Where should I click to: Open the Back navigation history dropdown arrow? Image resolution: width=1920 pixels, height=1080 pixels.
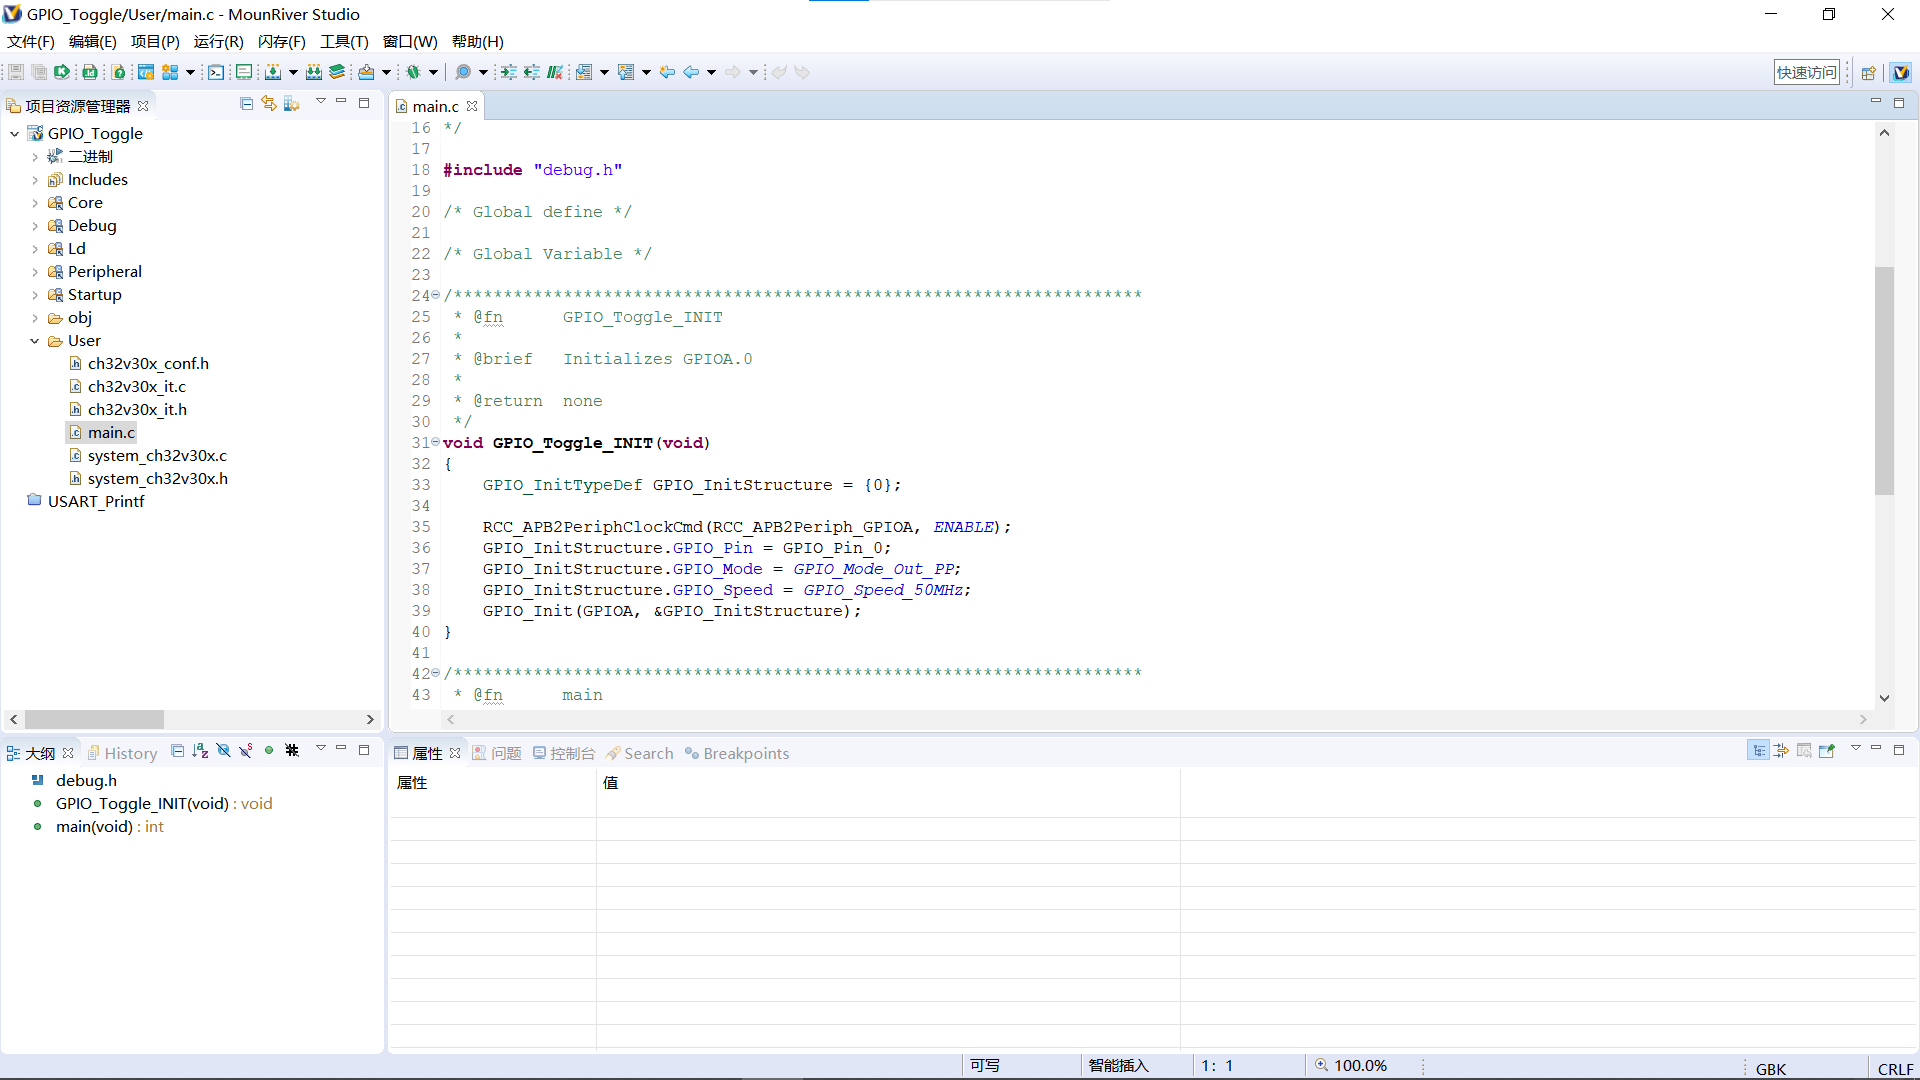click(x=712, y=72)
